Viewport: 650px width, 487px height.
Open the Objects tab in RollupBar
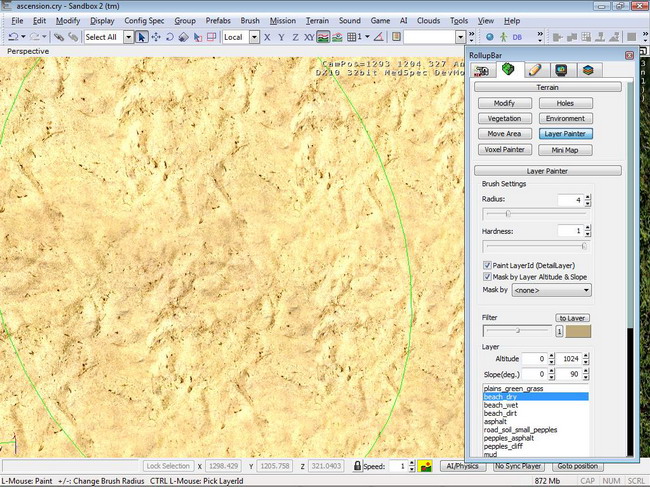[482, 70]
